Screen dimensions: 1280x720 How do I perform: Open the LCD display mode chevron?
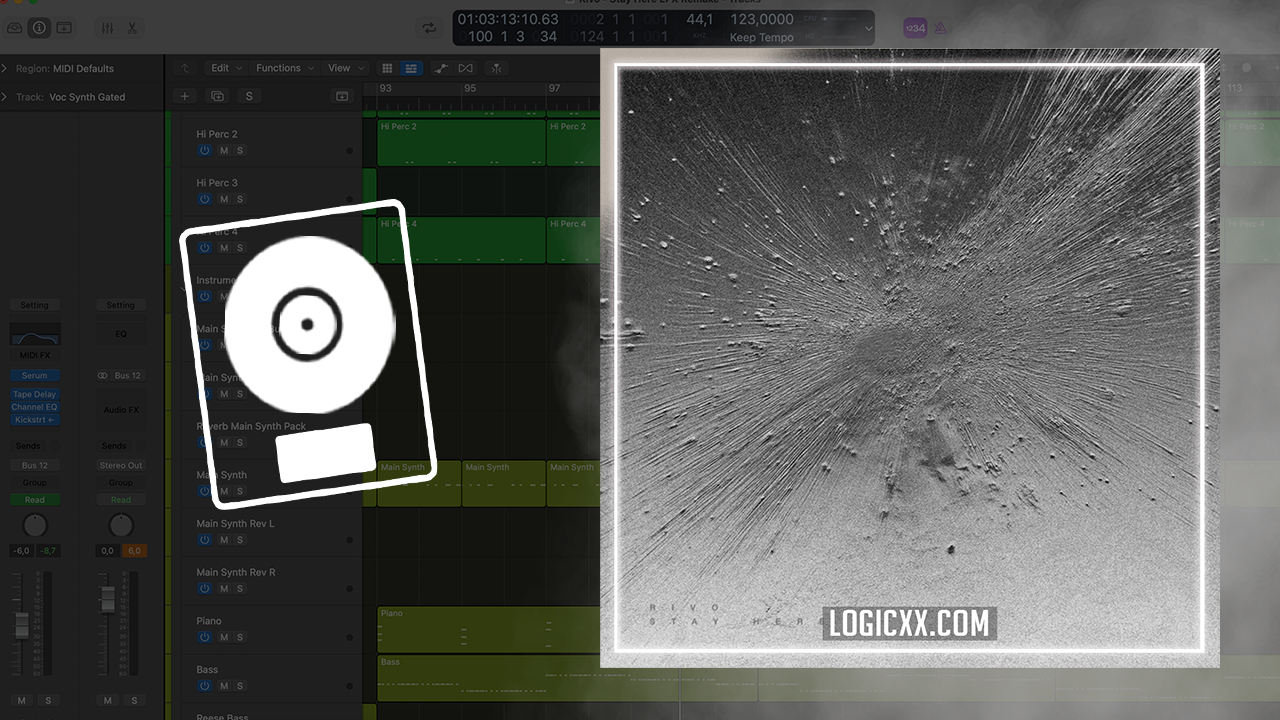pyautogui.click(x=868, y=28)
